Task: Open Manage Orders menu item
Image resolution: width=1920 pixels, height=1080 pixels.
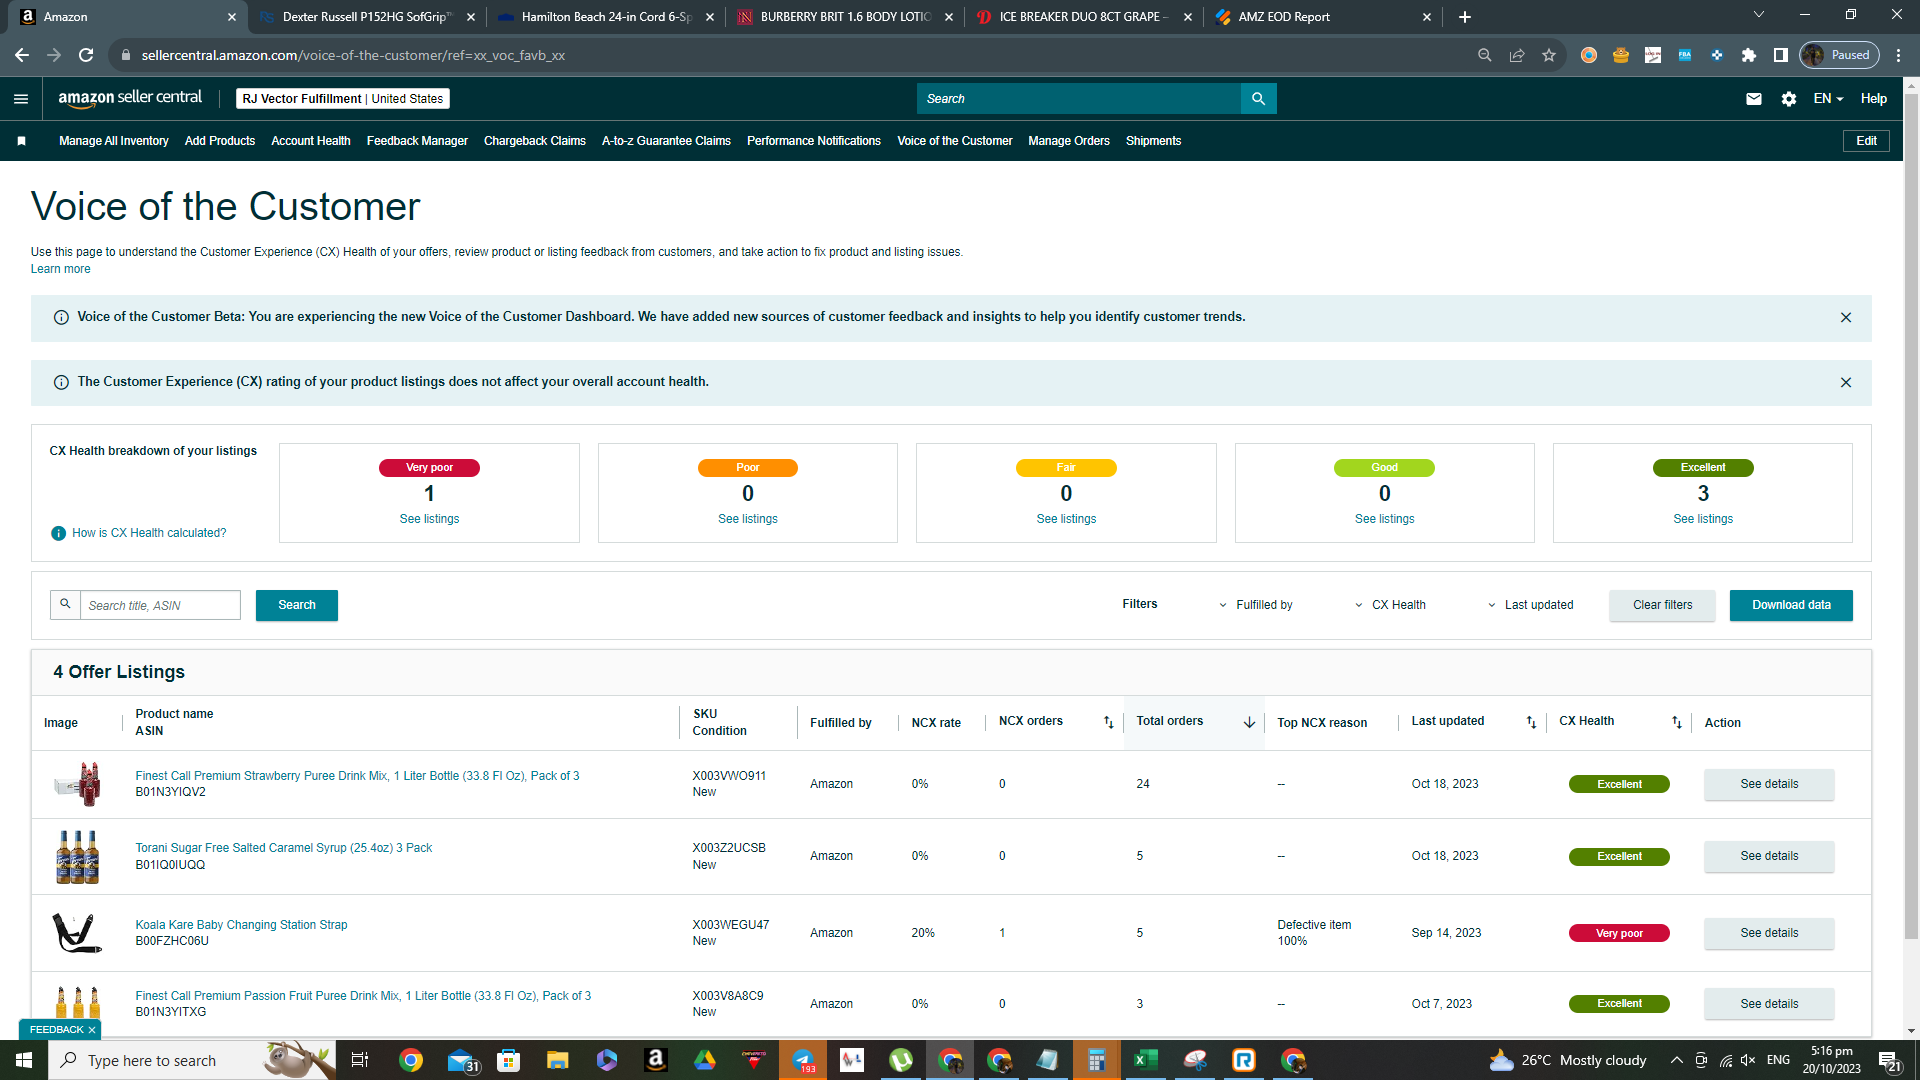Action: pos(1069,141)
